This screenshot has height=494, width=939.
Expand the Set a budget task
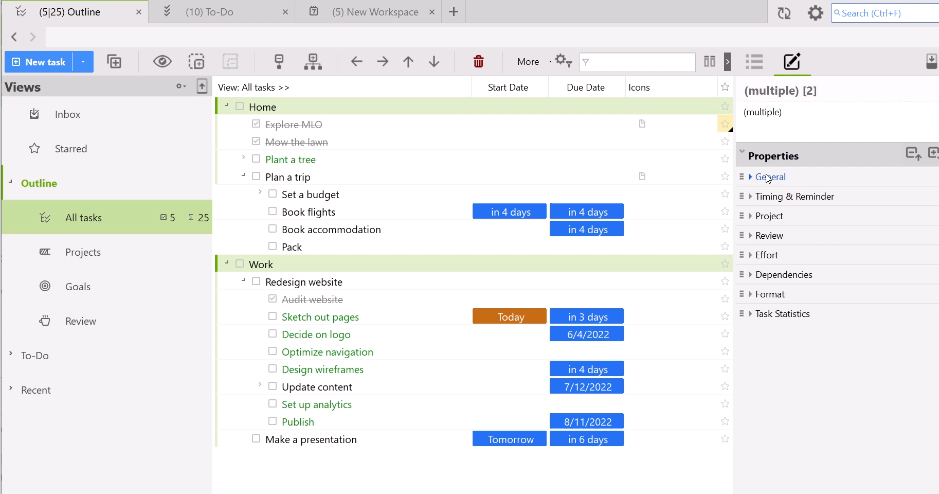[x=260, y=192]
